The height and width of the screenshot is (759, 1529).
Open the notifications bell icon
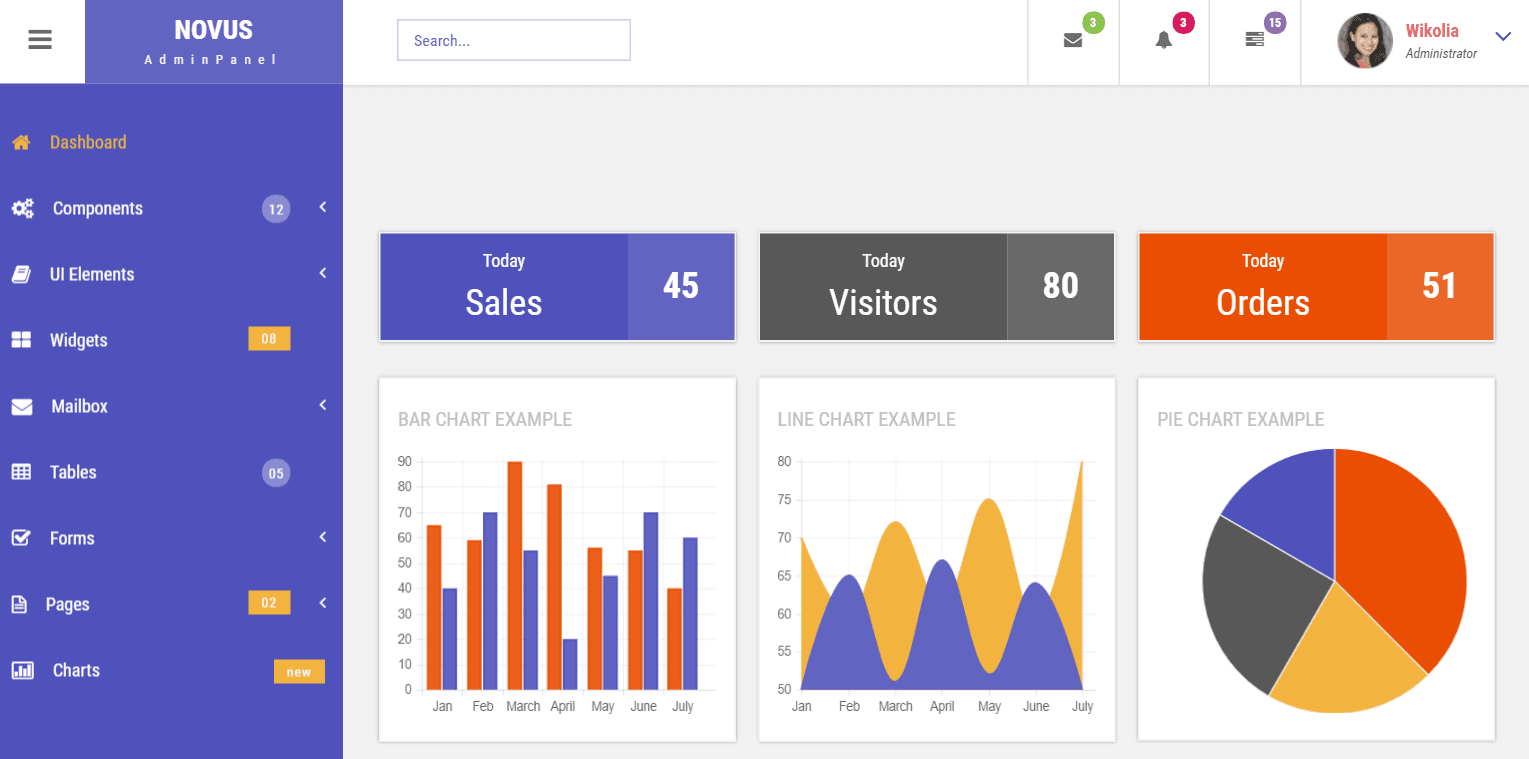1163,41
